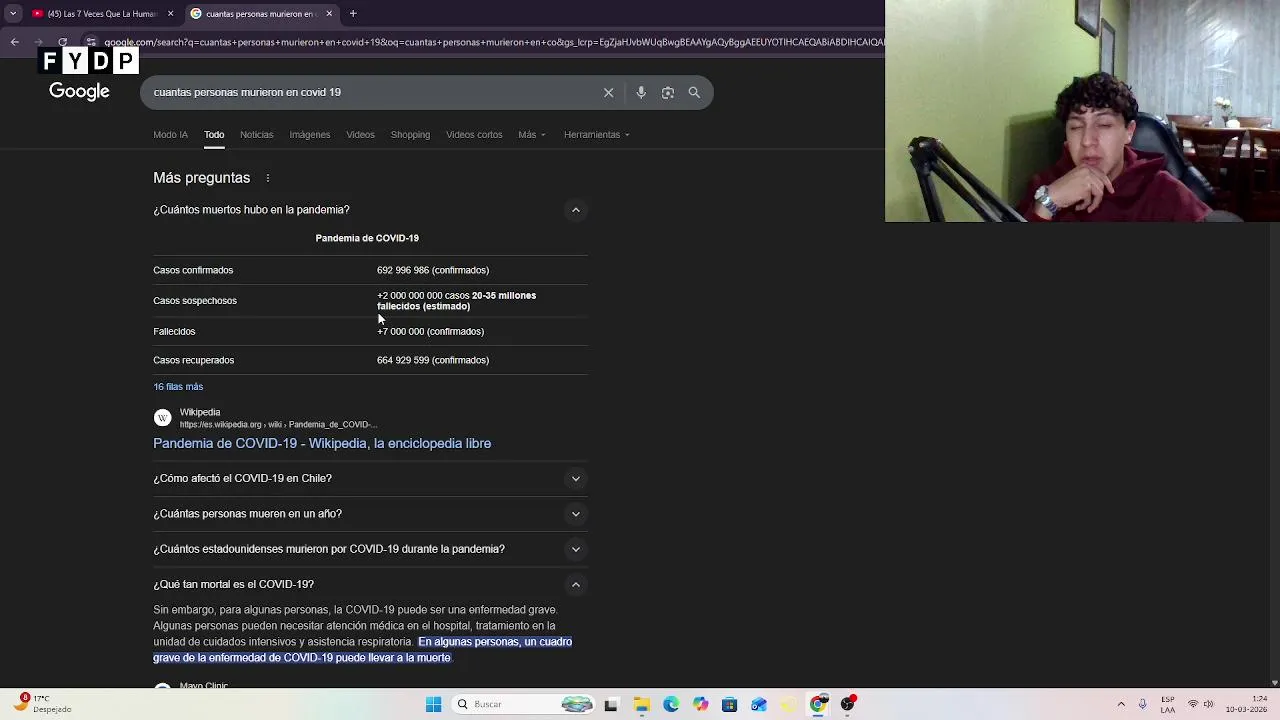Expand the Más search filters dropdown
Screen dimensions: 1280x720
coord(532,134)
